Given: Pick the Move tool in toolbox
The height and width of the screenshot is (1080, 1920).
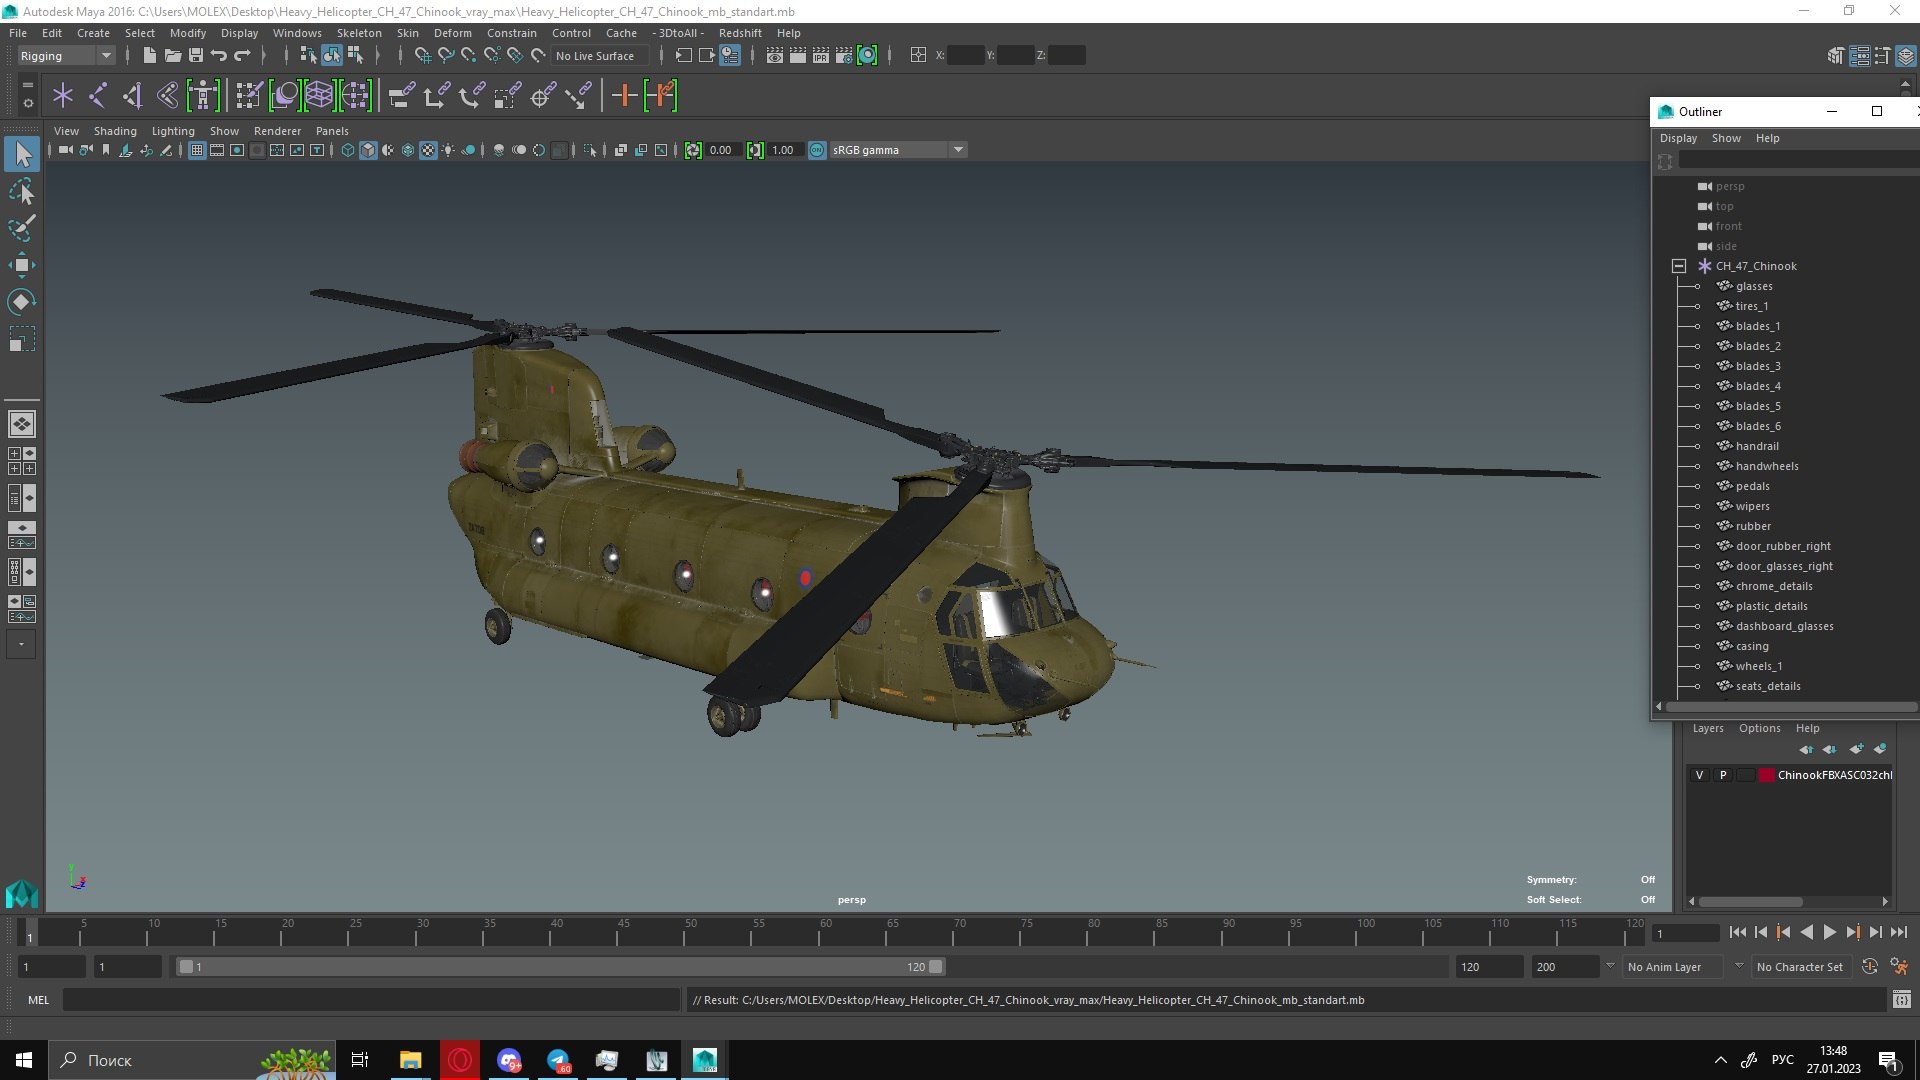Looking at the screenshot, I should click(22, 265).
